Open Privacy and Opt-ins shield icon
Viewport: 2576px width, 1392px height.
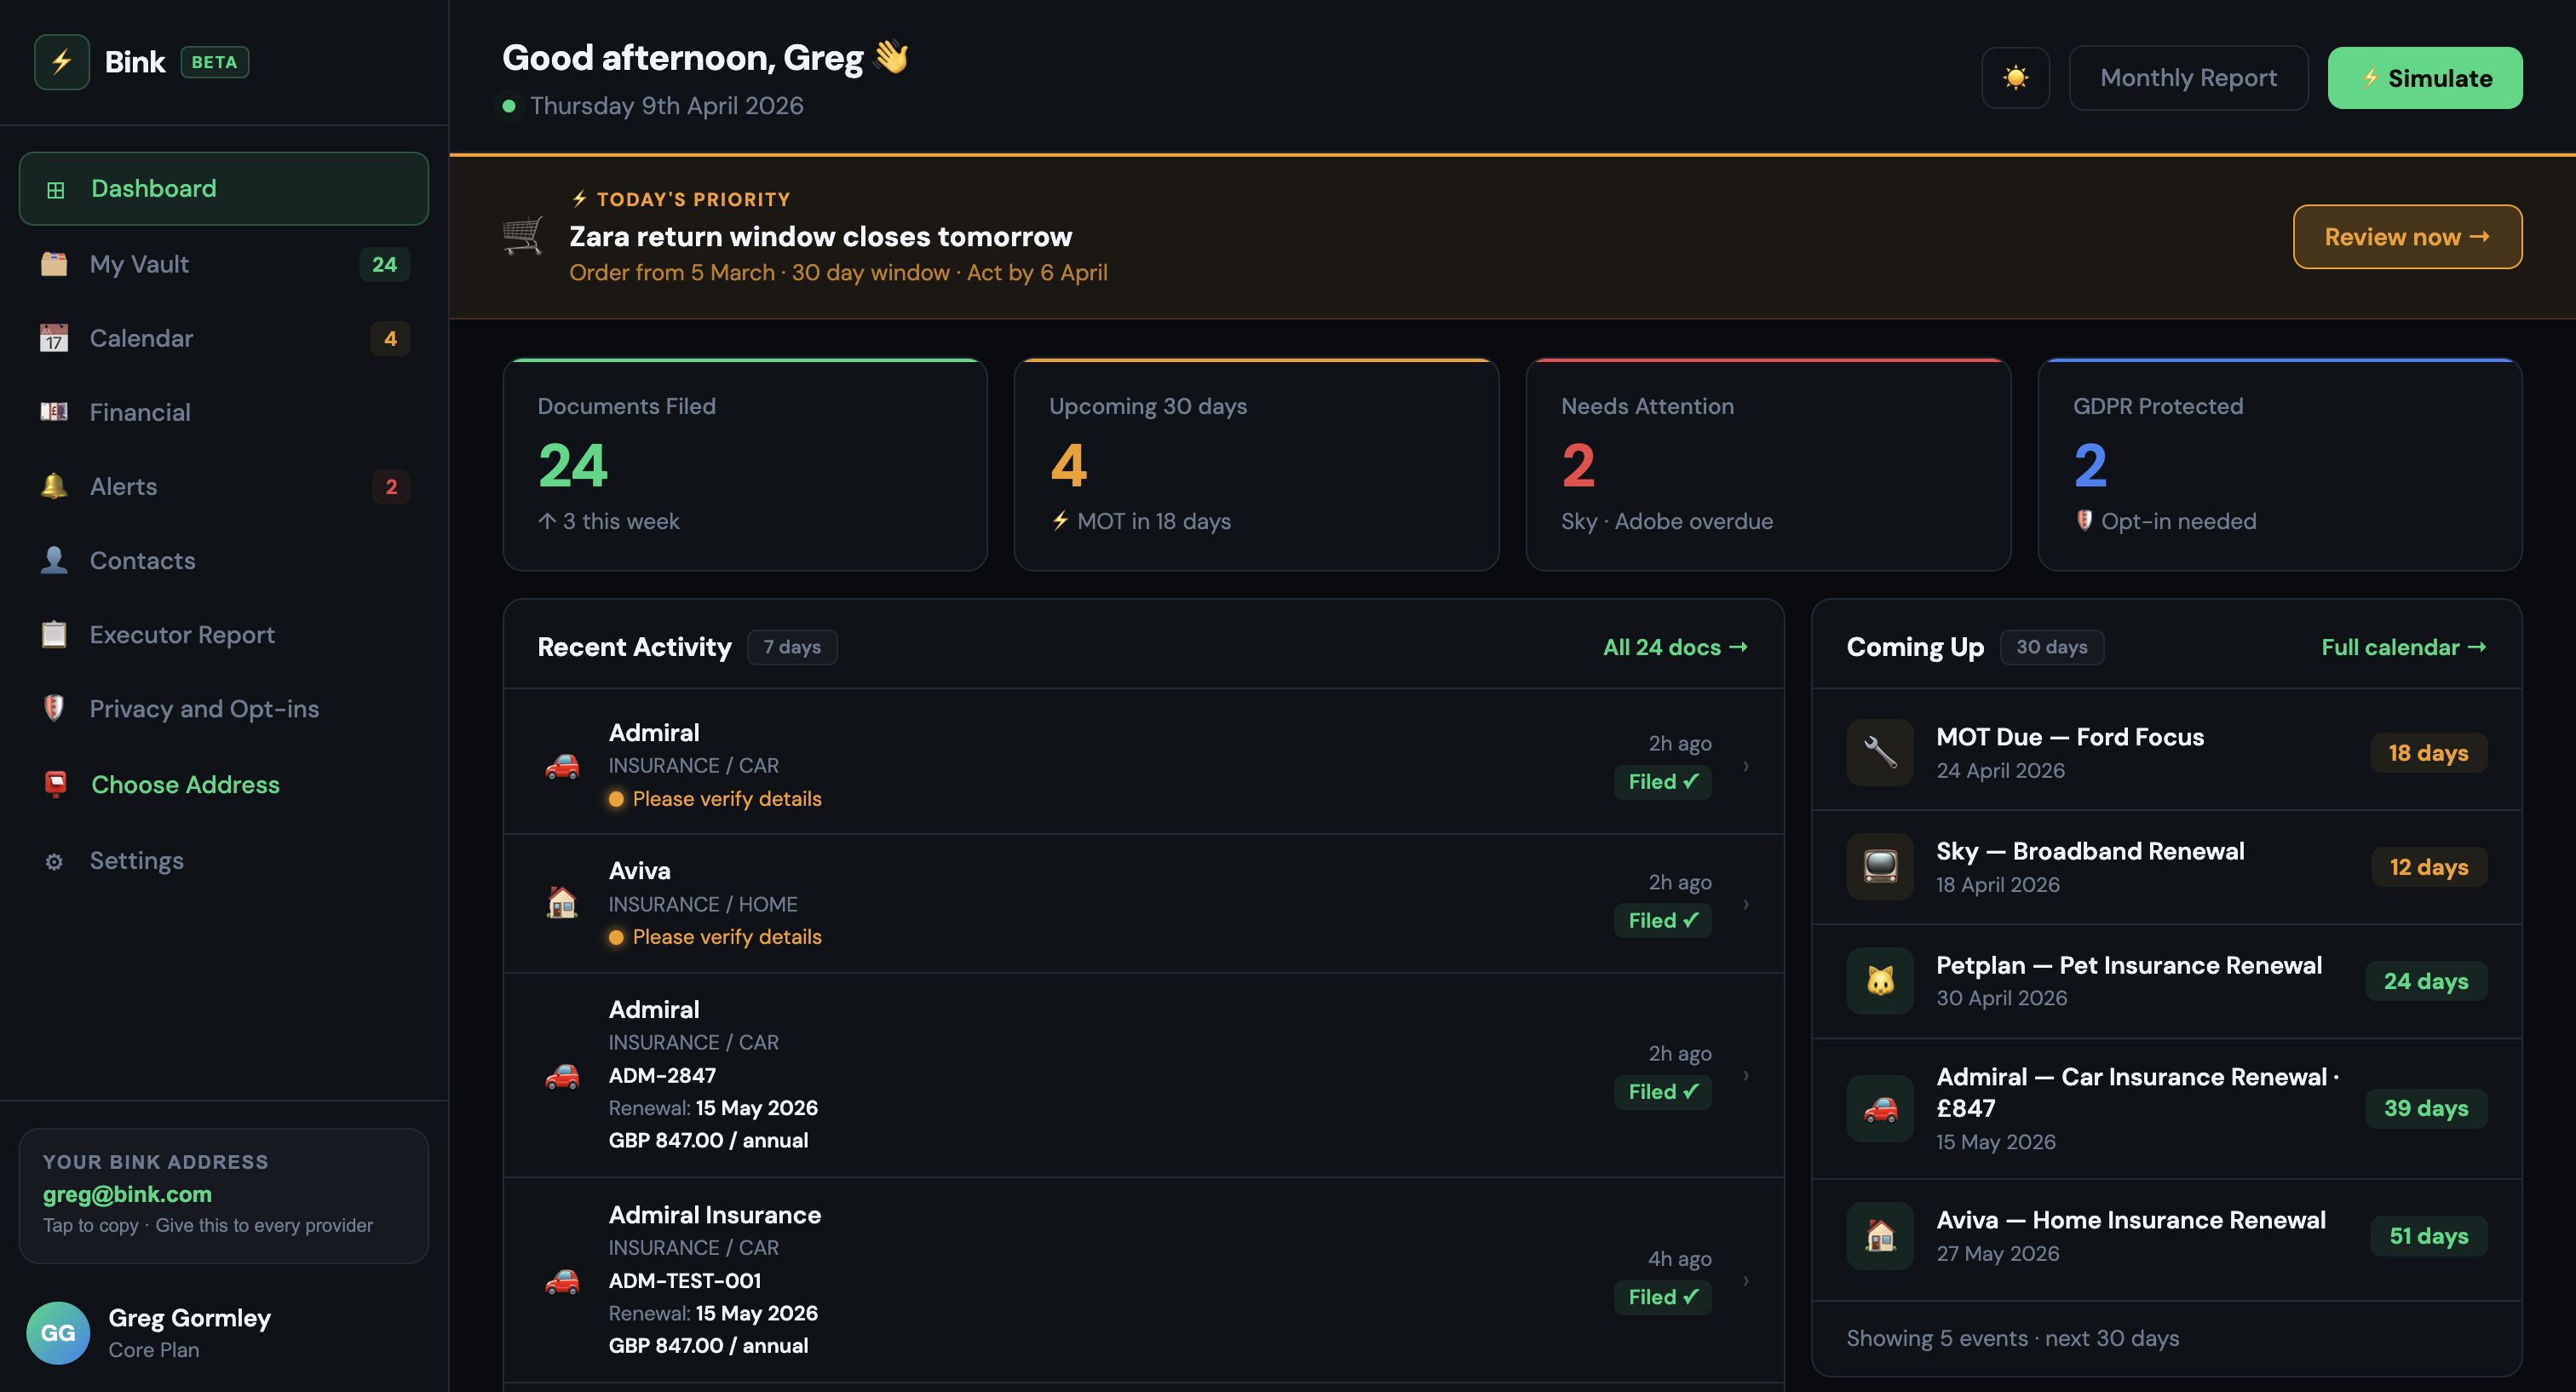click(54, 708)
